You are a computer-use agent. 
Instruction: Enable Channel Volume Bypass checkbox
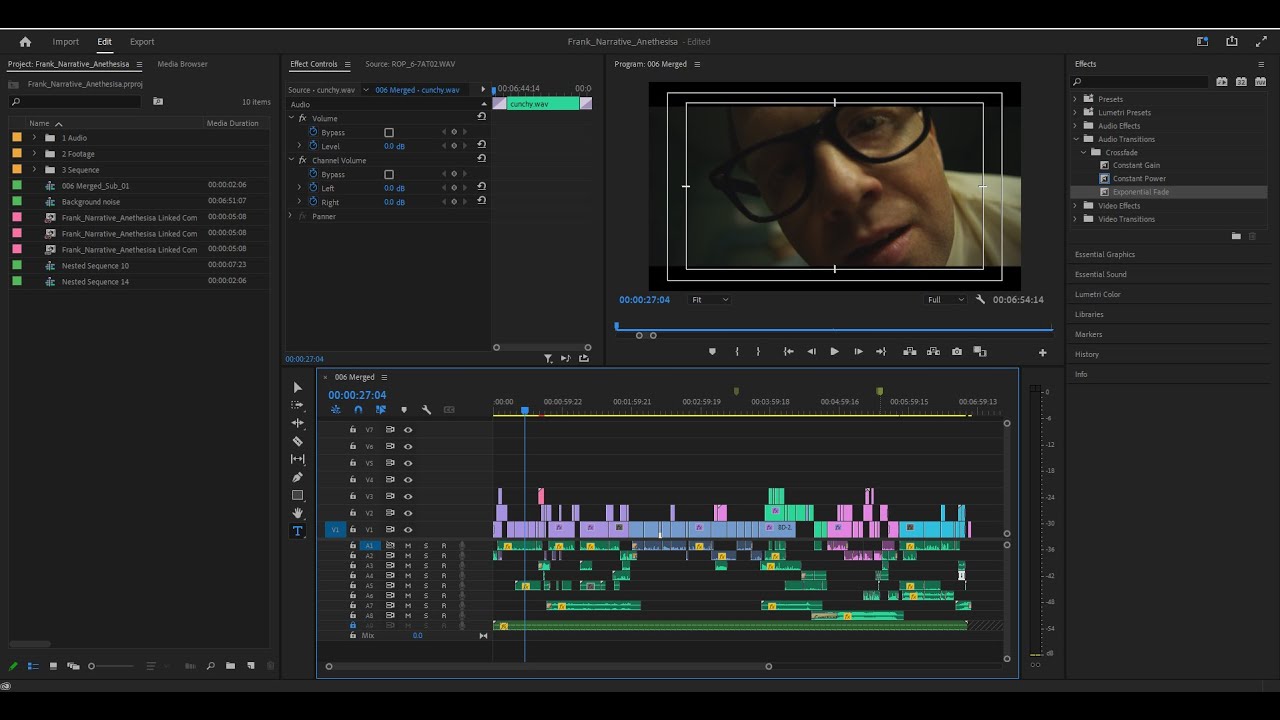(389, 174)
